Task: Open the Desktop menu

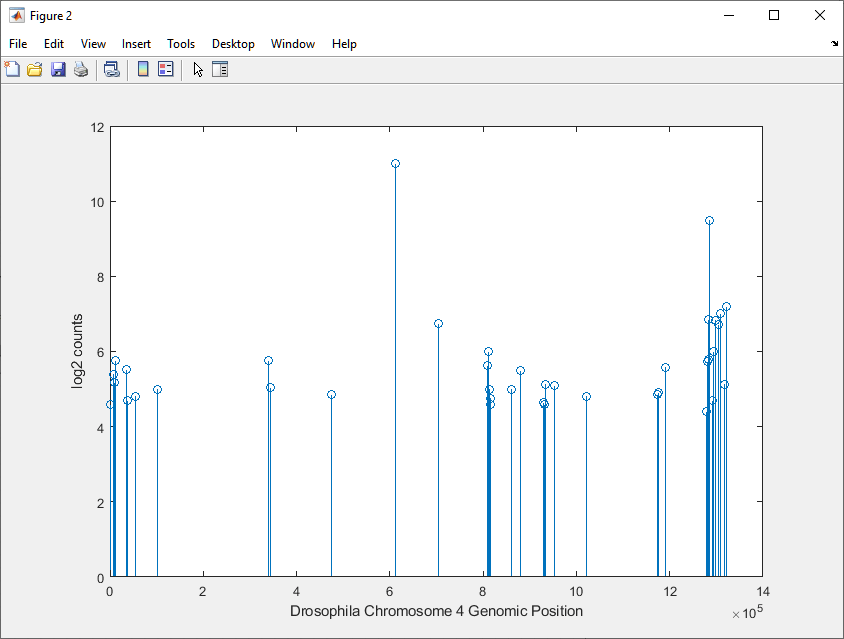Action: click(x=233, y=44)
